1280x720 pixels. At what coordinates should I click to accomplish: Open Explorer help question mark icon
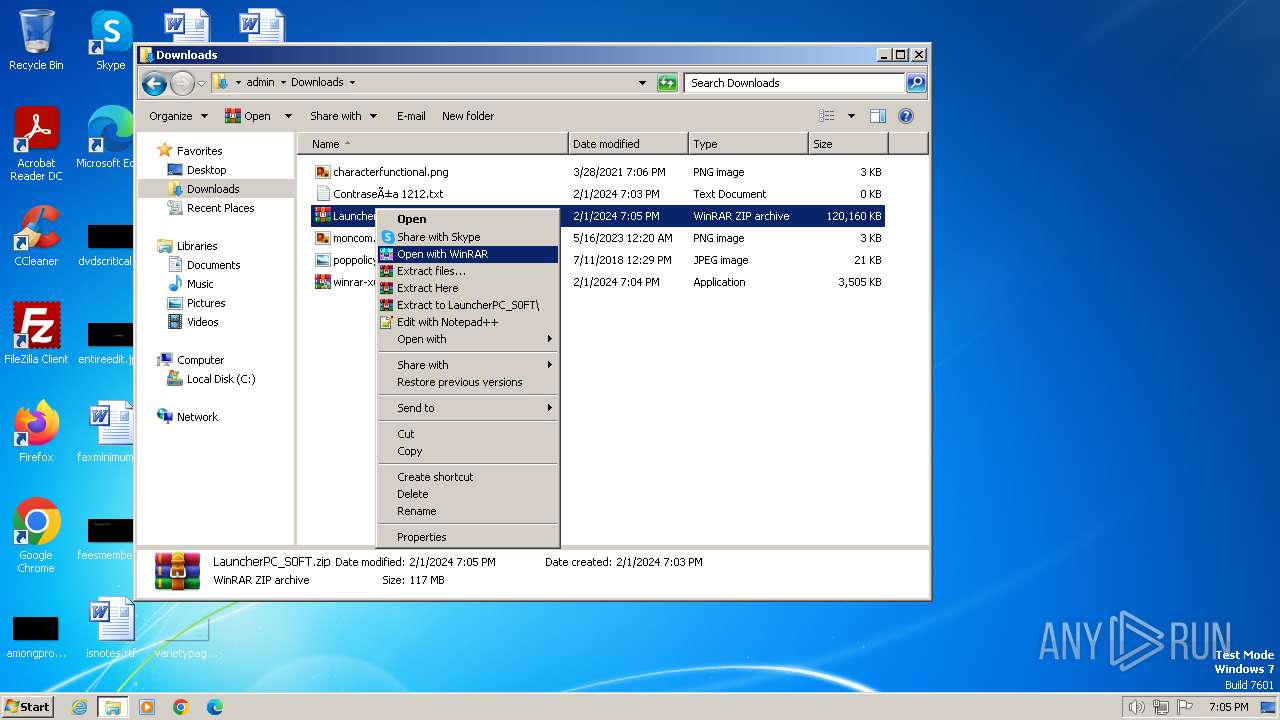(906, 116)
